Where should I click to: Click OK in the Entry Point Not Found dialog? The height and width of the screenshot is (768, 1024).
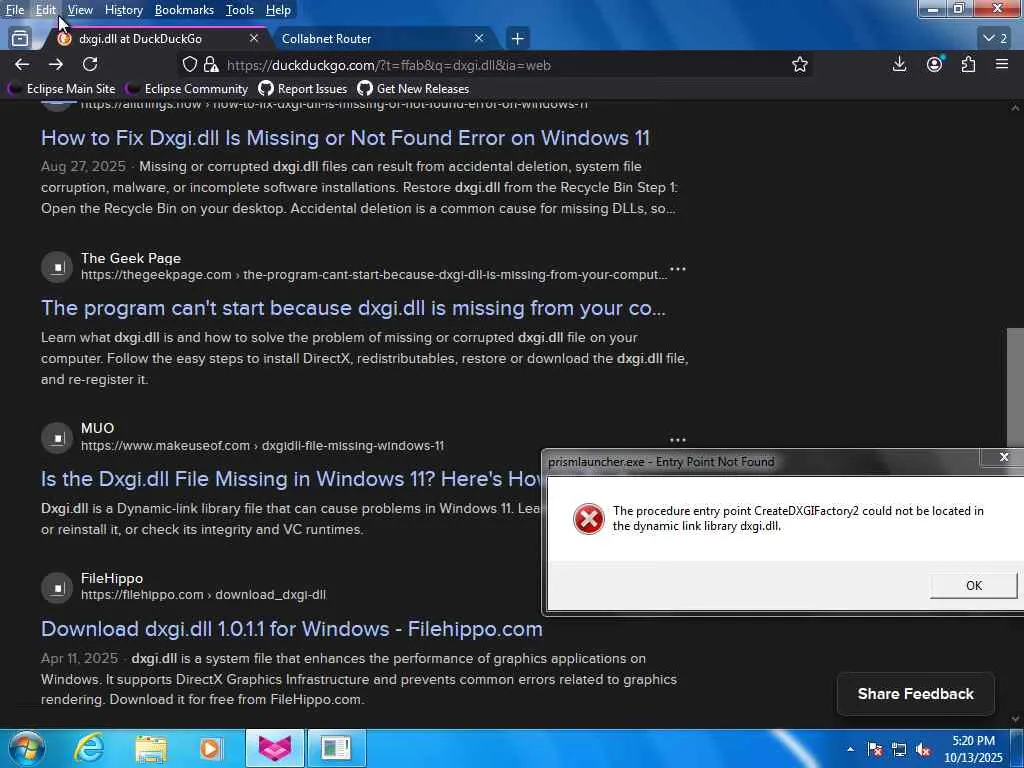(x=974, y=585)
